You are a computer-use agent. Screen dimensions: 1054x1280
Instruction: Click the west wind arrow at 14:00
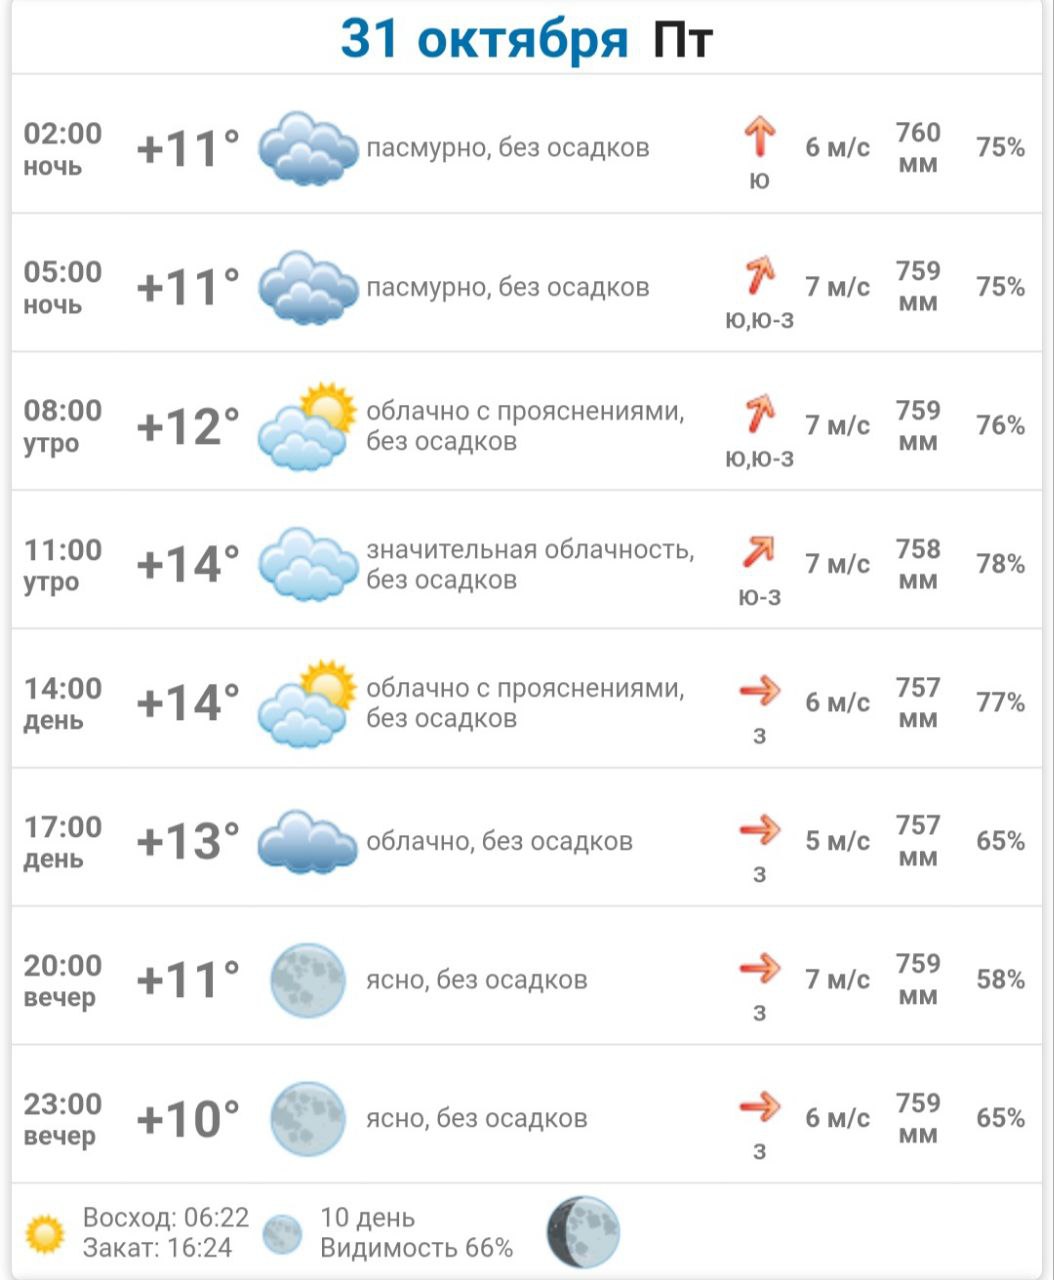760,690
